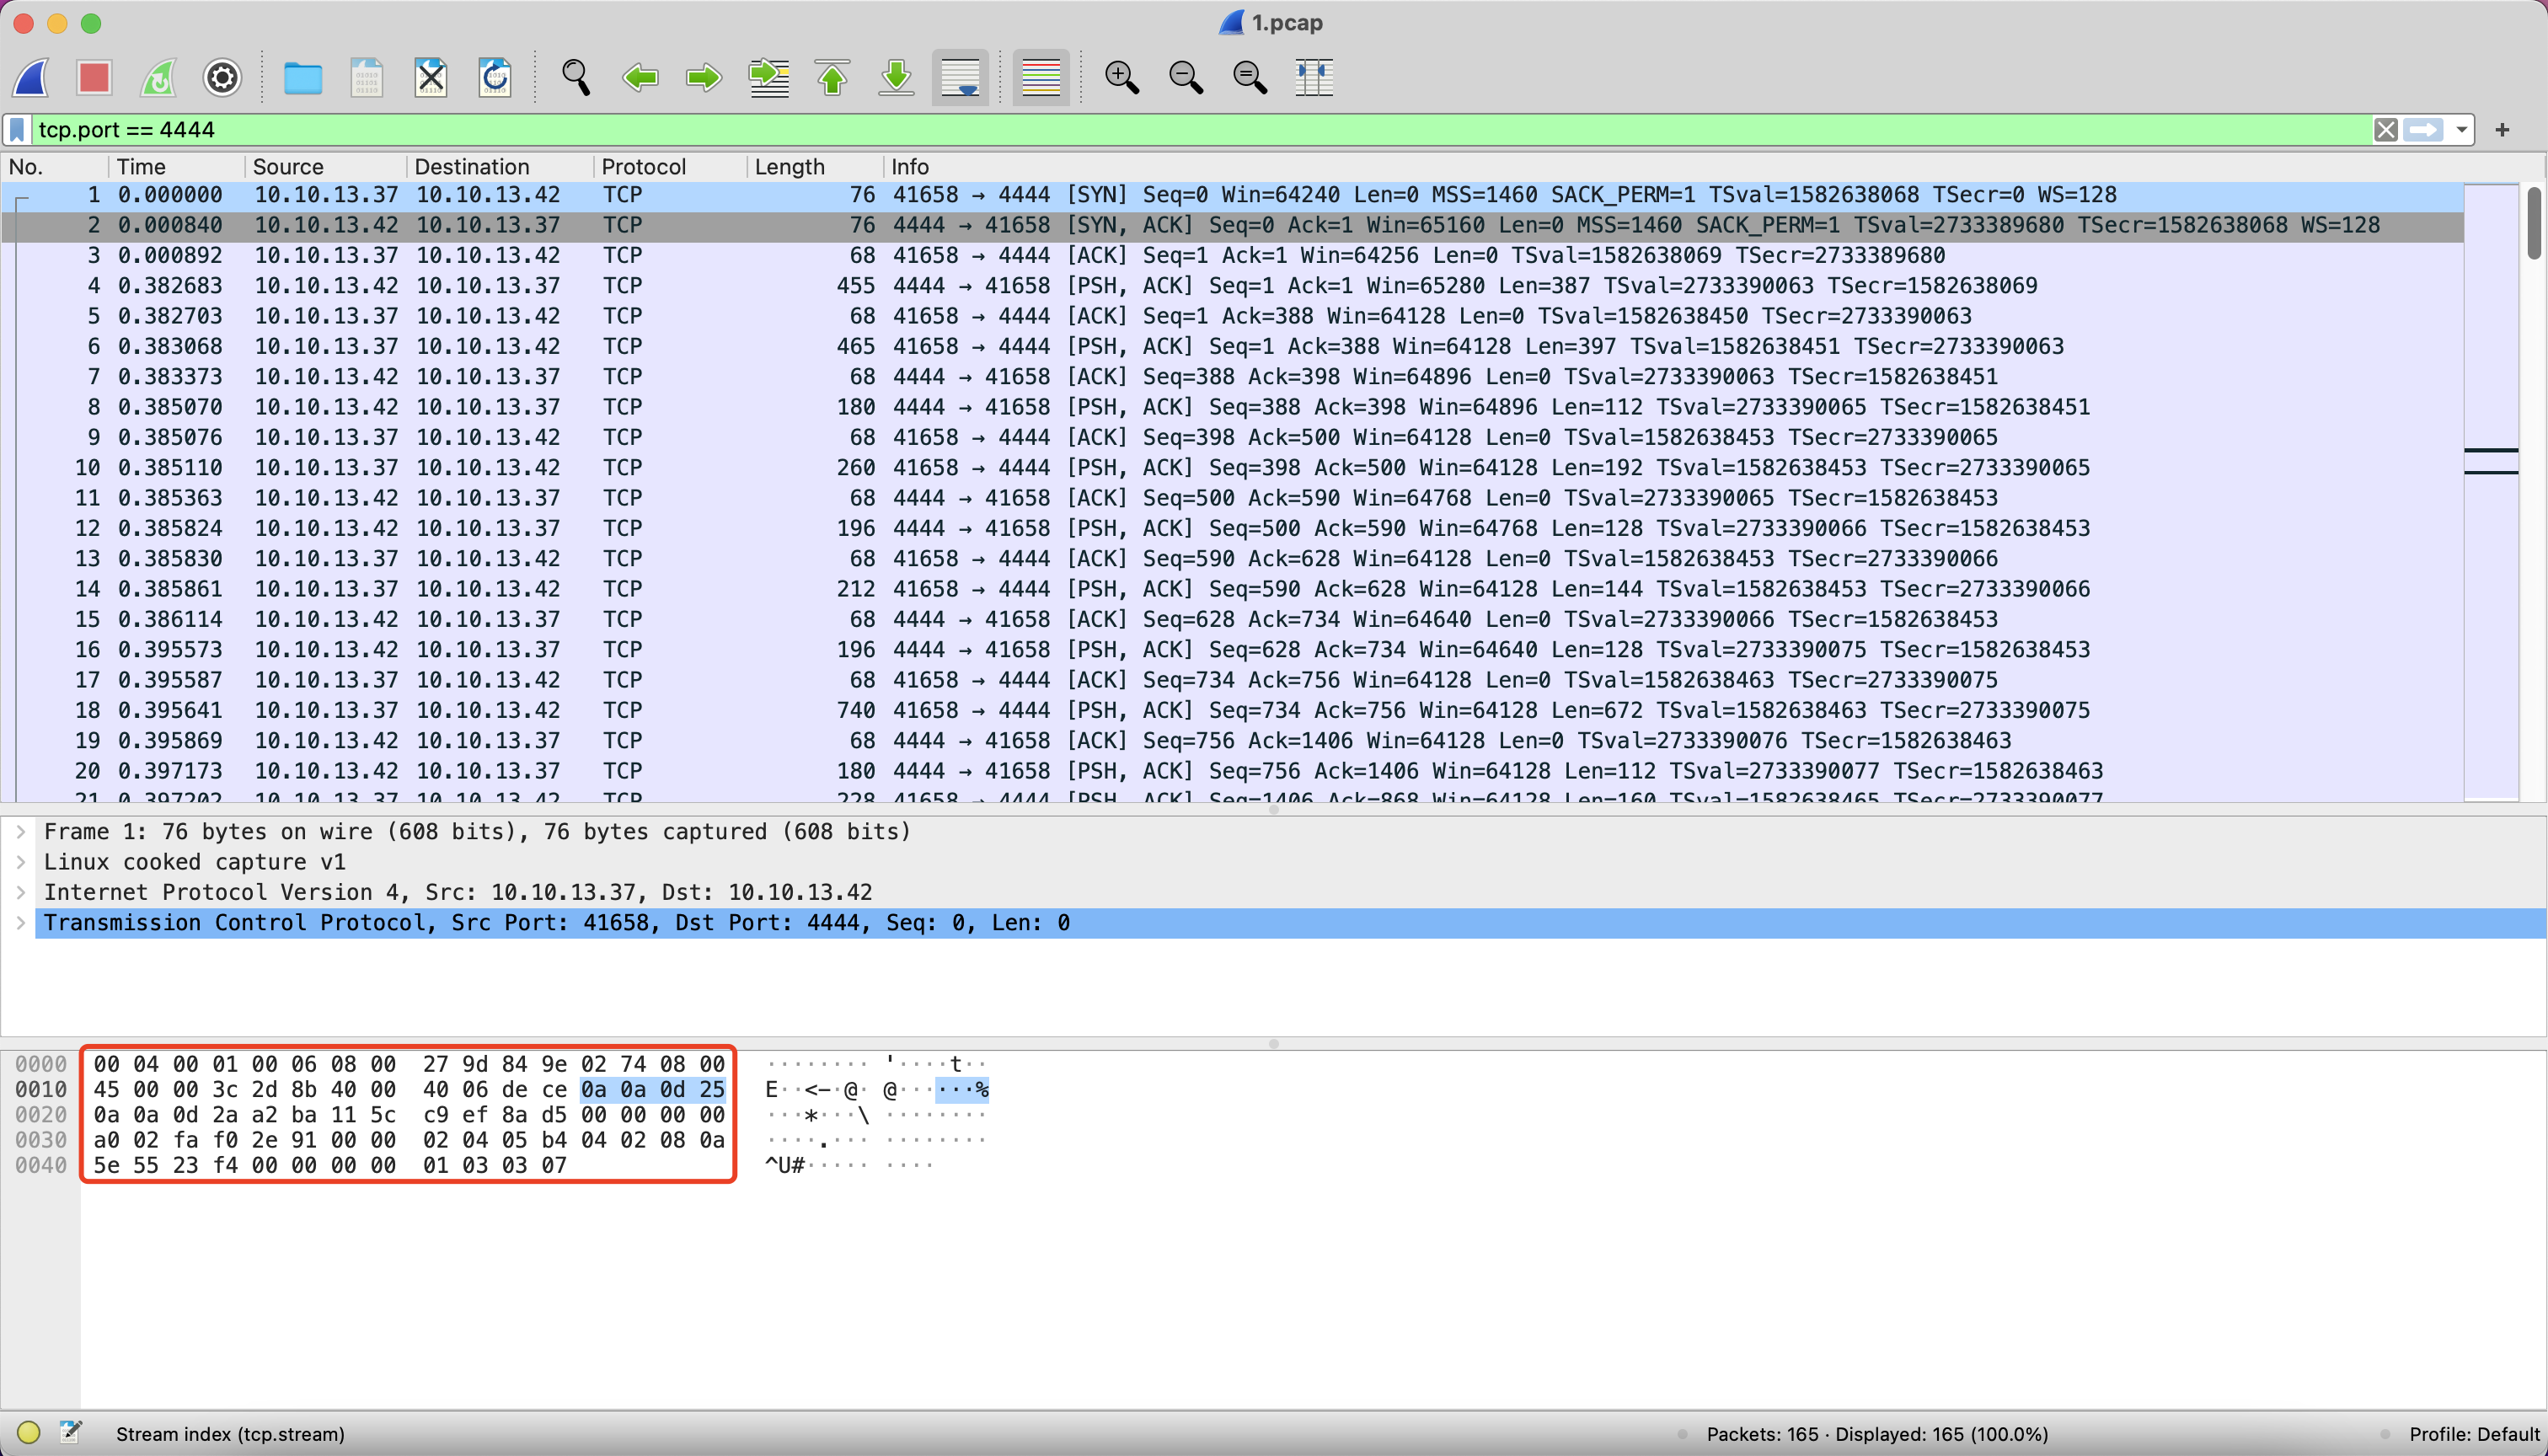The height and width of the screenshot is (1456, 2548).
Task: Apply the display filter arrow
Action: (x=2422, y=130)
